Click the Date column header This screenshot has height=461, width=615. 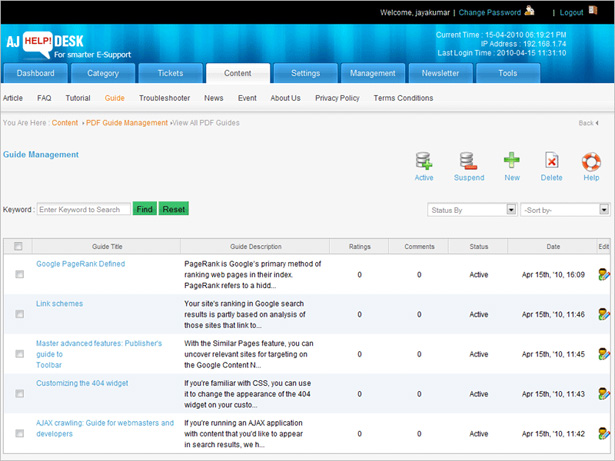pyautogui.click(x=553, y=247)
